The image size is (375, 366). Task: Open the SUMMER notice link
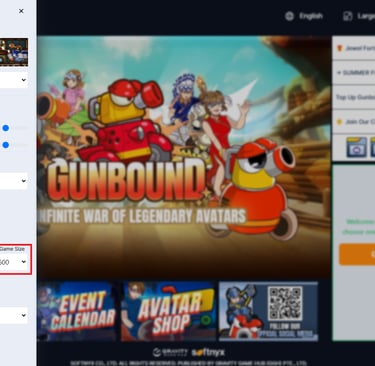pos(354,72)
